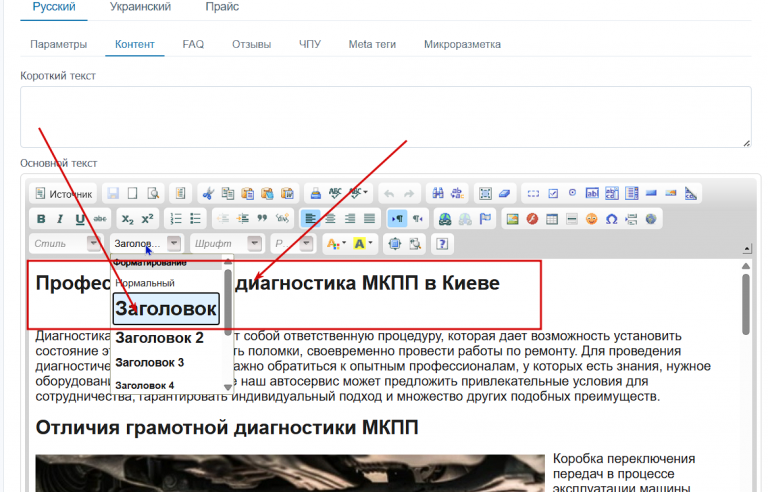Screen dimensions: 768x492
Task: Toggle Italic formatting
Action: (x=60, y=219)
